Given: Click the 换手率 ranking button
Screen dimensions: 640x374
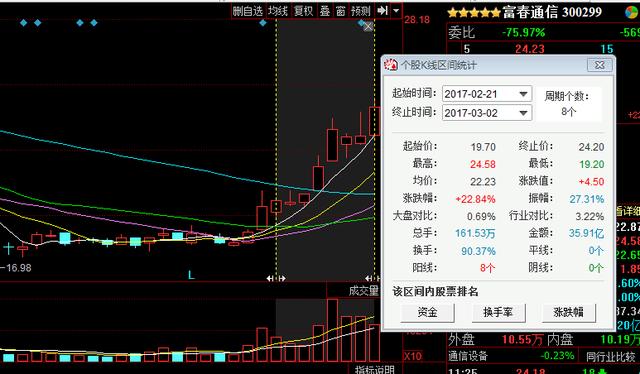Looking at the screenshot, I should coord(498,312).
